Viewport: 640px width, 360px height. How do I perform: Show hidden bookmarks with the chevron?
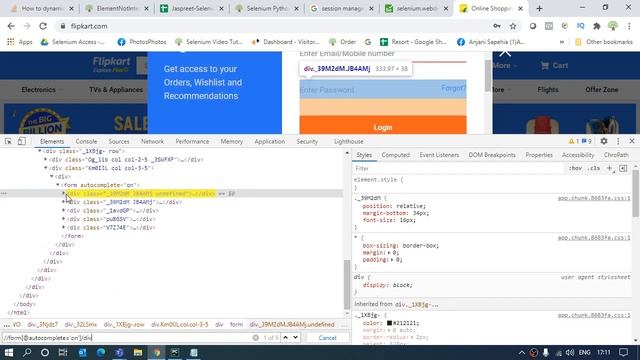[x=562, y=42]
